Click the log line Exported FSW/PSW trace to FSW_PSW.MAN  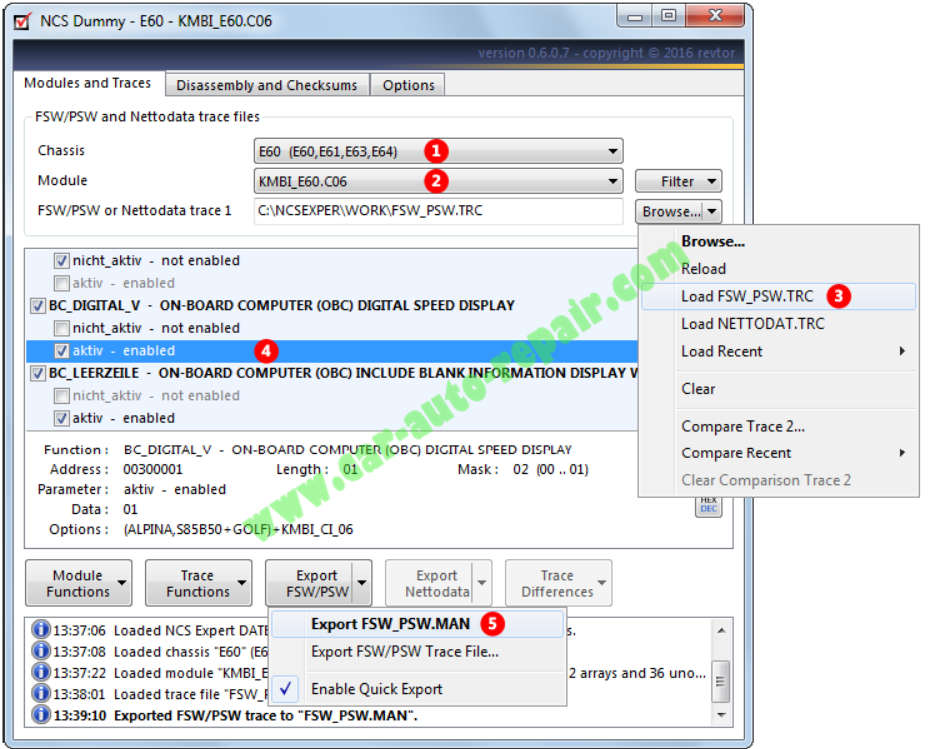pyautogui.click(x=265, y=715)
